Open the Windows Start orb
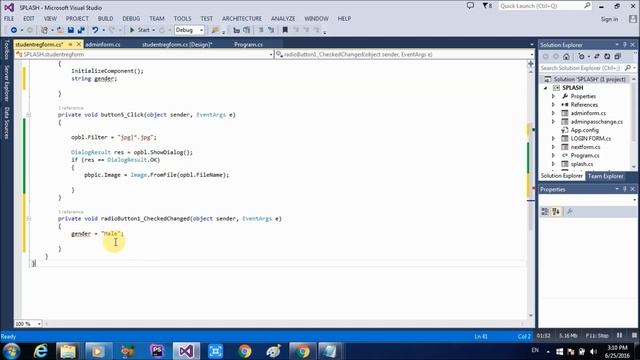640x360 pixels. (x=11, y=351)
